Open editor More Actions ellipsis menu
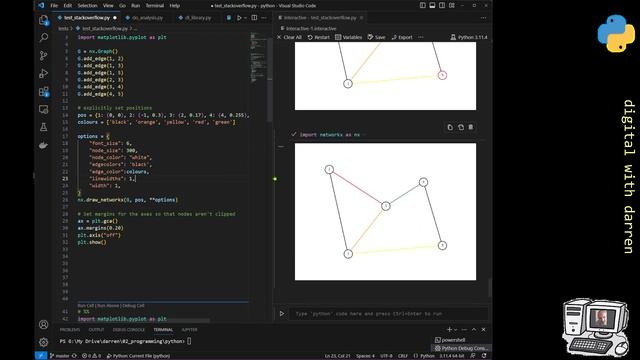Viewport: 640px width, 360px height. [264, 18]
